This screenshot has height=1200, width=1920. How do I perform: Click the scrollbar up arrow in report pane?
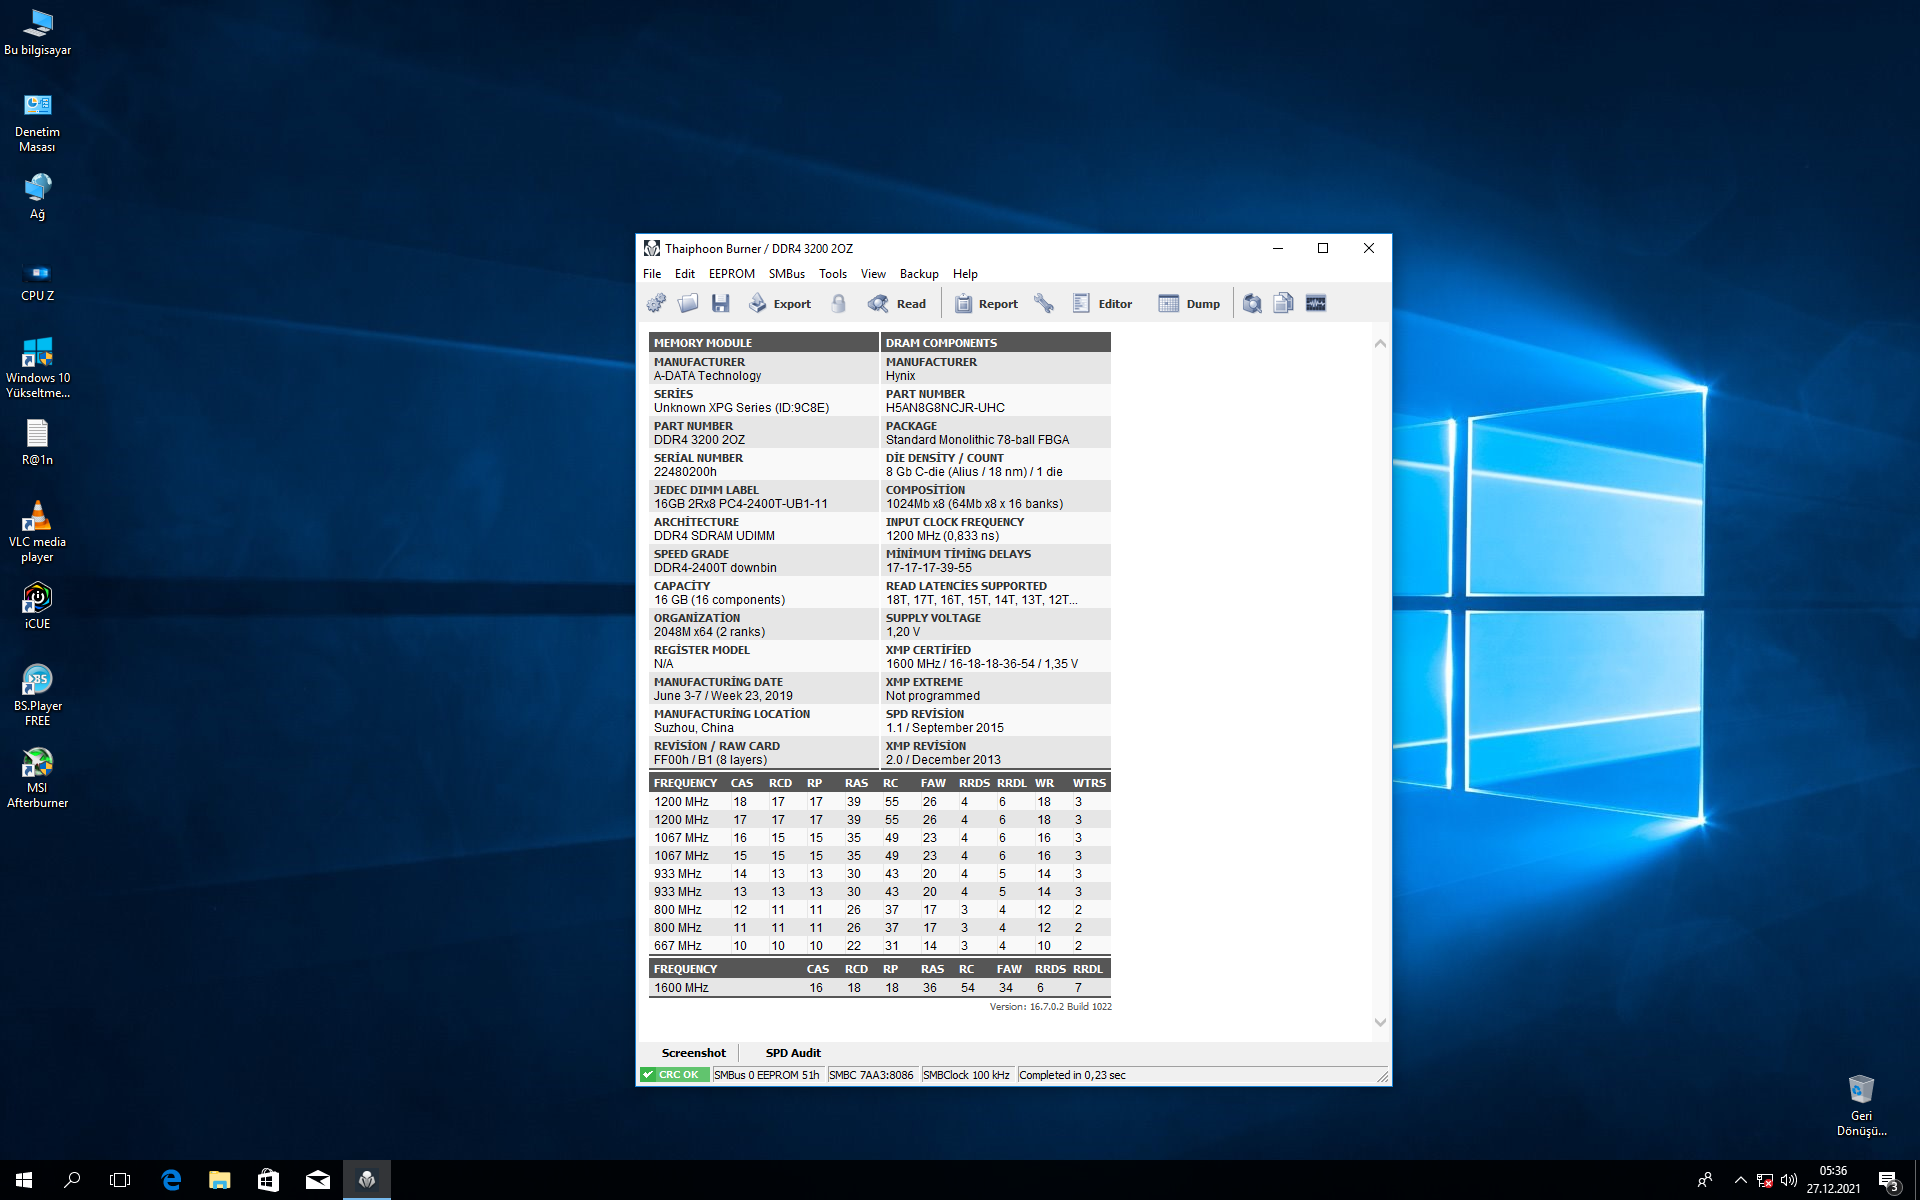coord(1380,343)
